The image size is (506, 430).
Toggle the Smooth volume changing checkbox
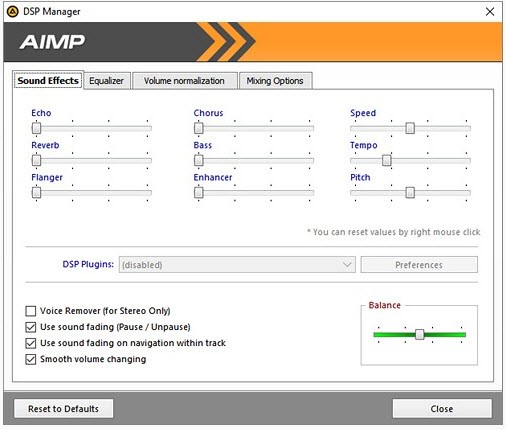[x=31, y=359]
